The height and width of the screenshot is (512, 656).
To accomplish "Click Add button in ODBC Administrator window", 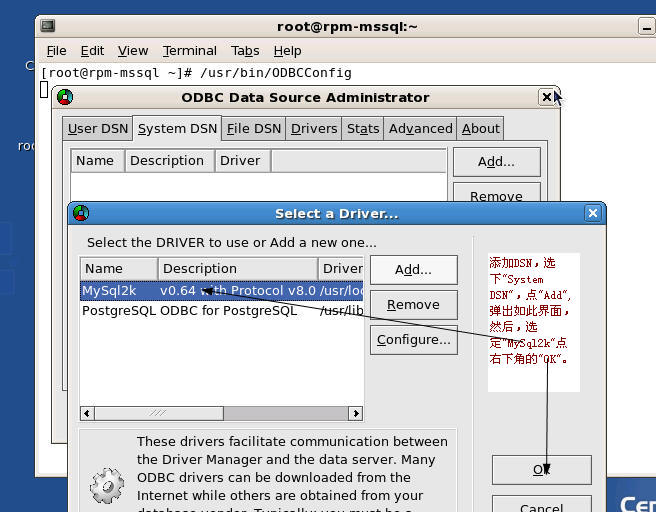I will [497, 161].
